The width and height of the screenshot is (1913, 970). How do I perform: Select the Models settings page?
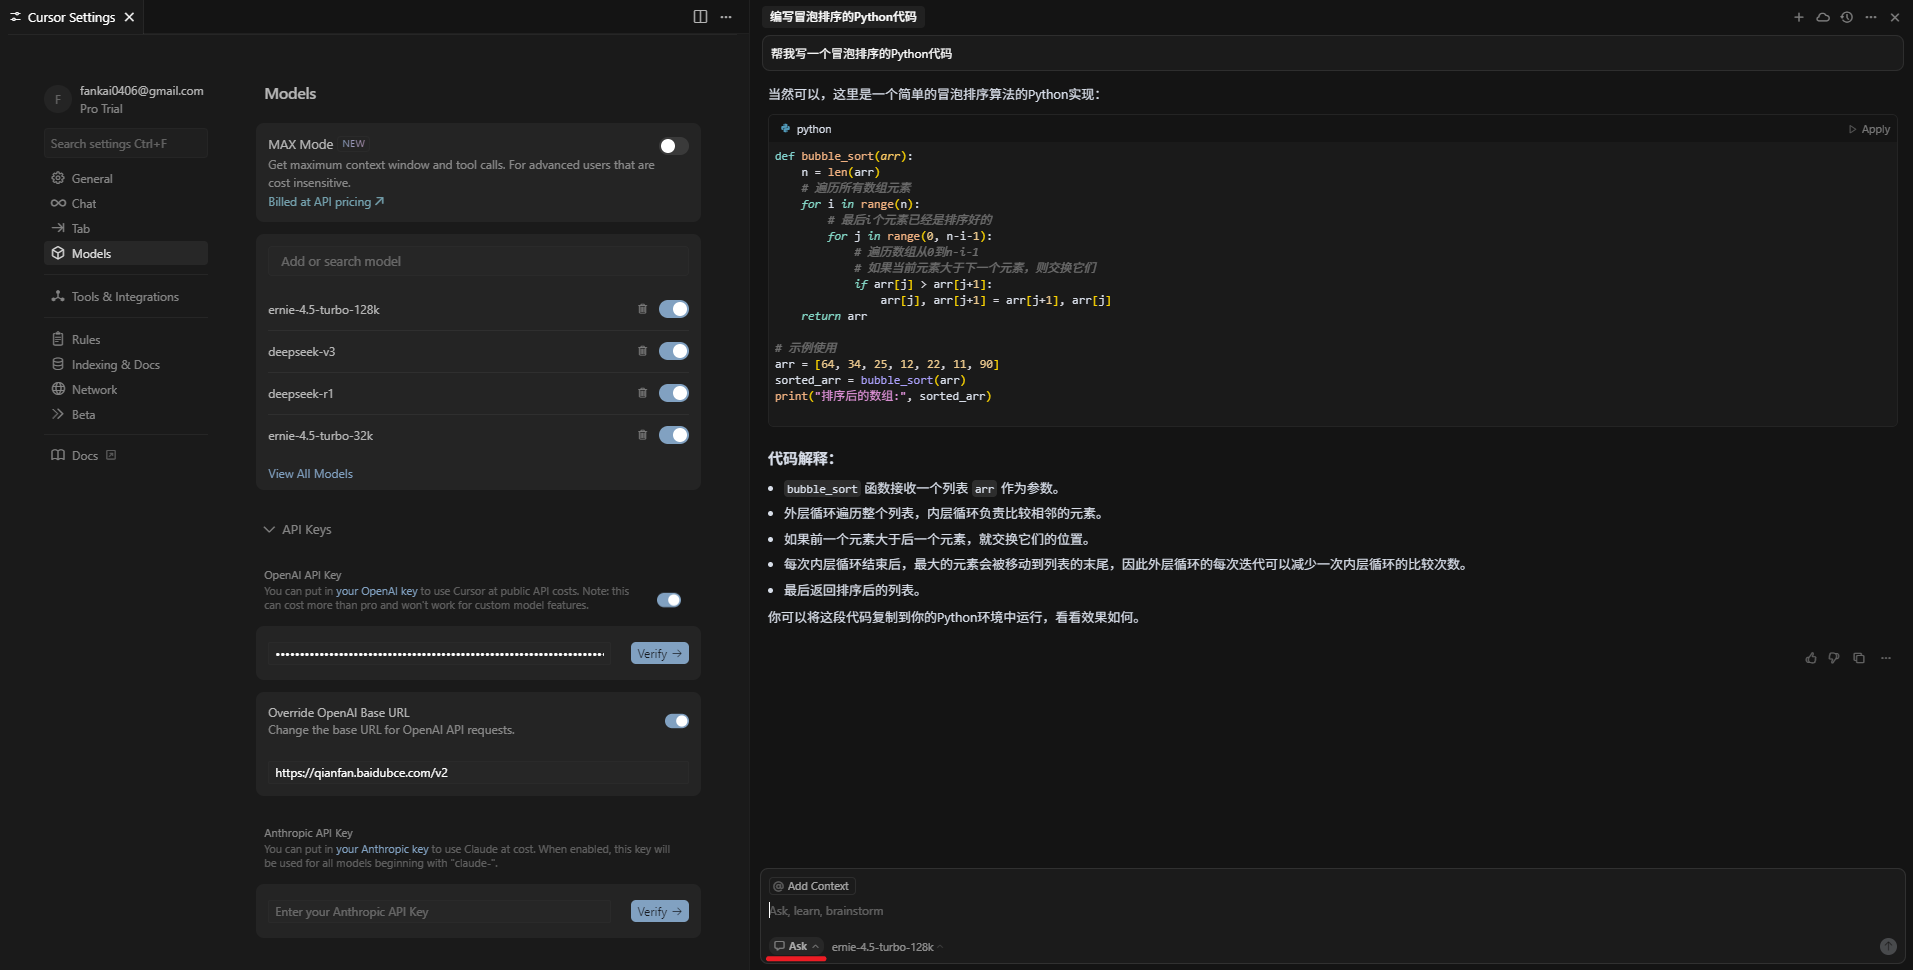coord(126,253)
